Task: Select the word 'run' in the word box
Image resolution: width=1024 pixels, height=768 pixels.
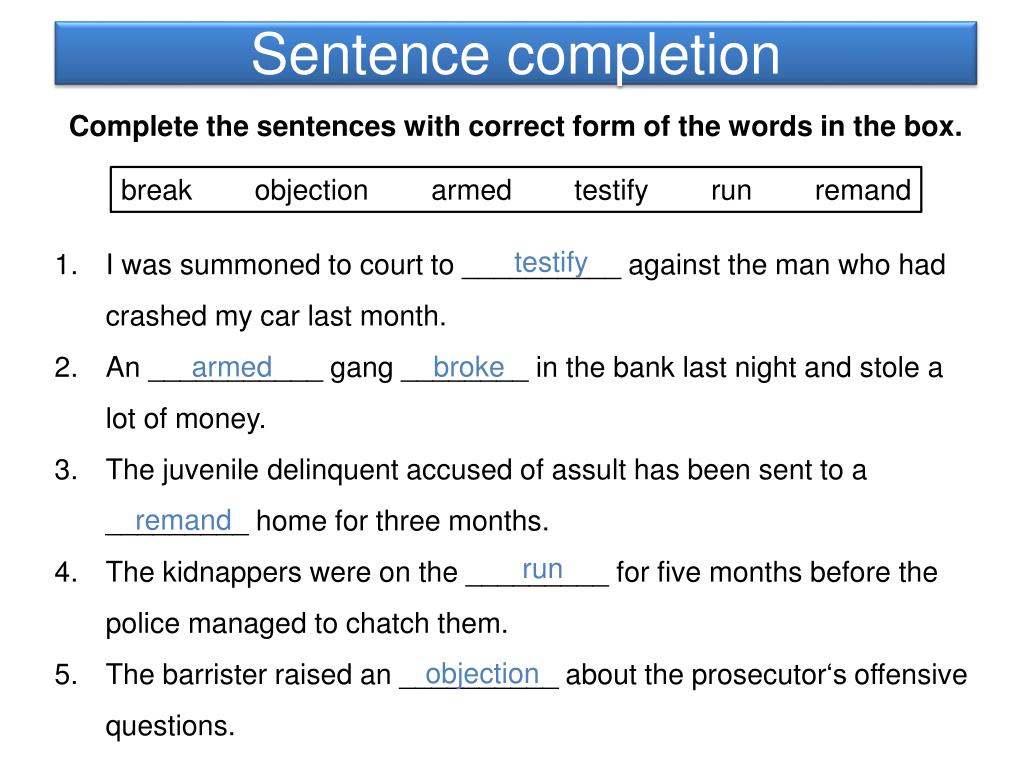Action: tap(731, 191)
